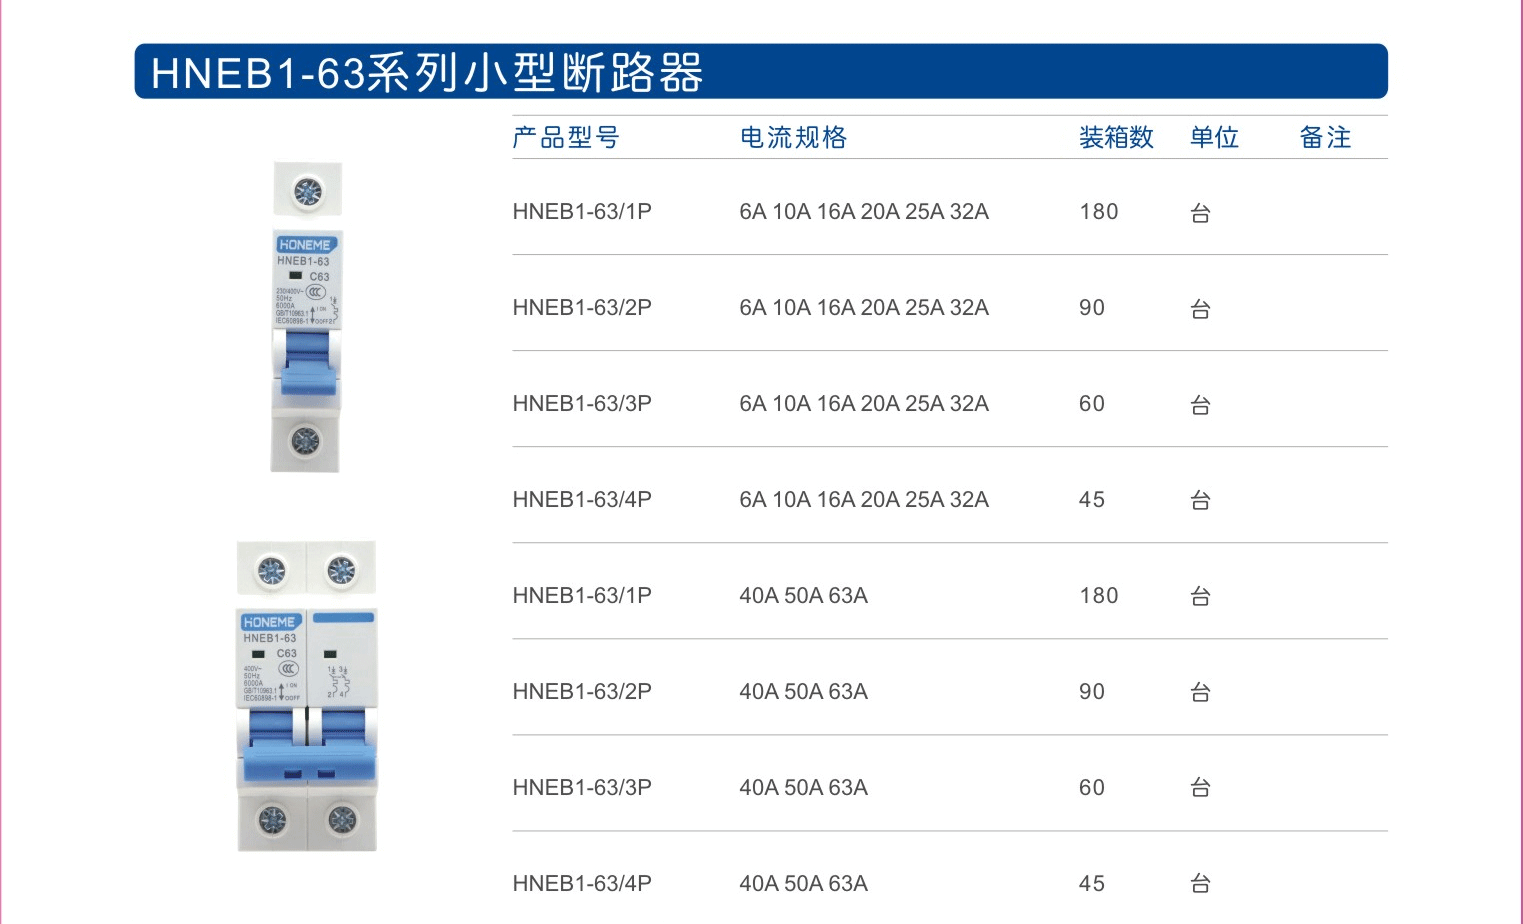Image resolution: width=1523 pixels, height=924 pixels.
Task: Click unit 台 in the 40A–63A 1P row
Action: point(1201,596)
